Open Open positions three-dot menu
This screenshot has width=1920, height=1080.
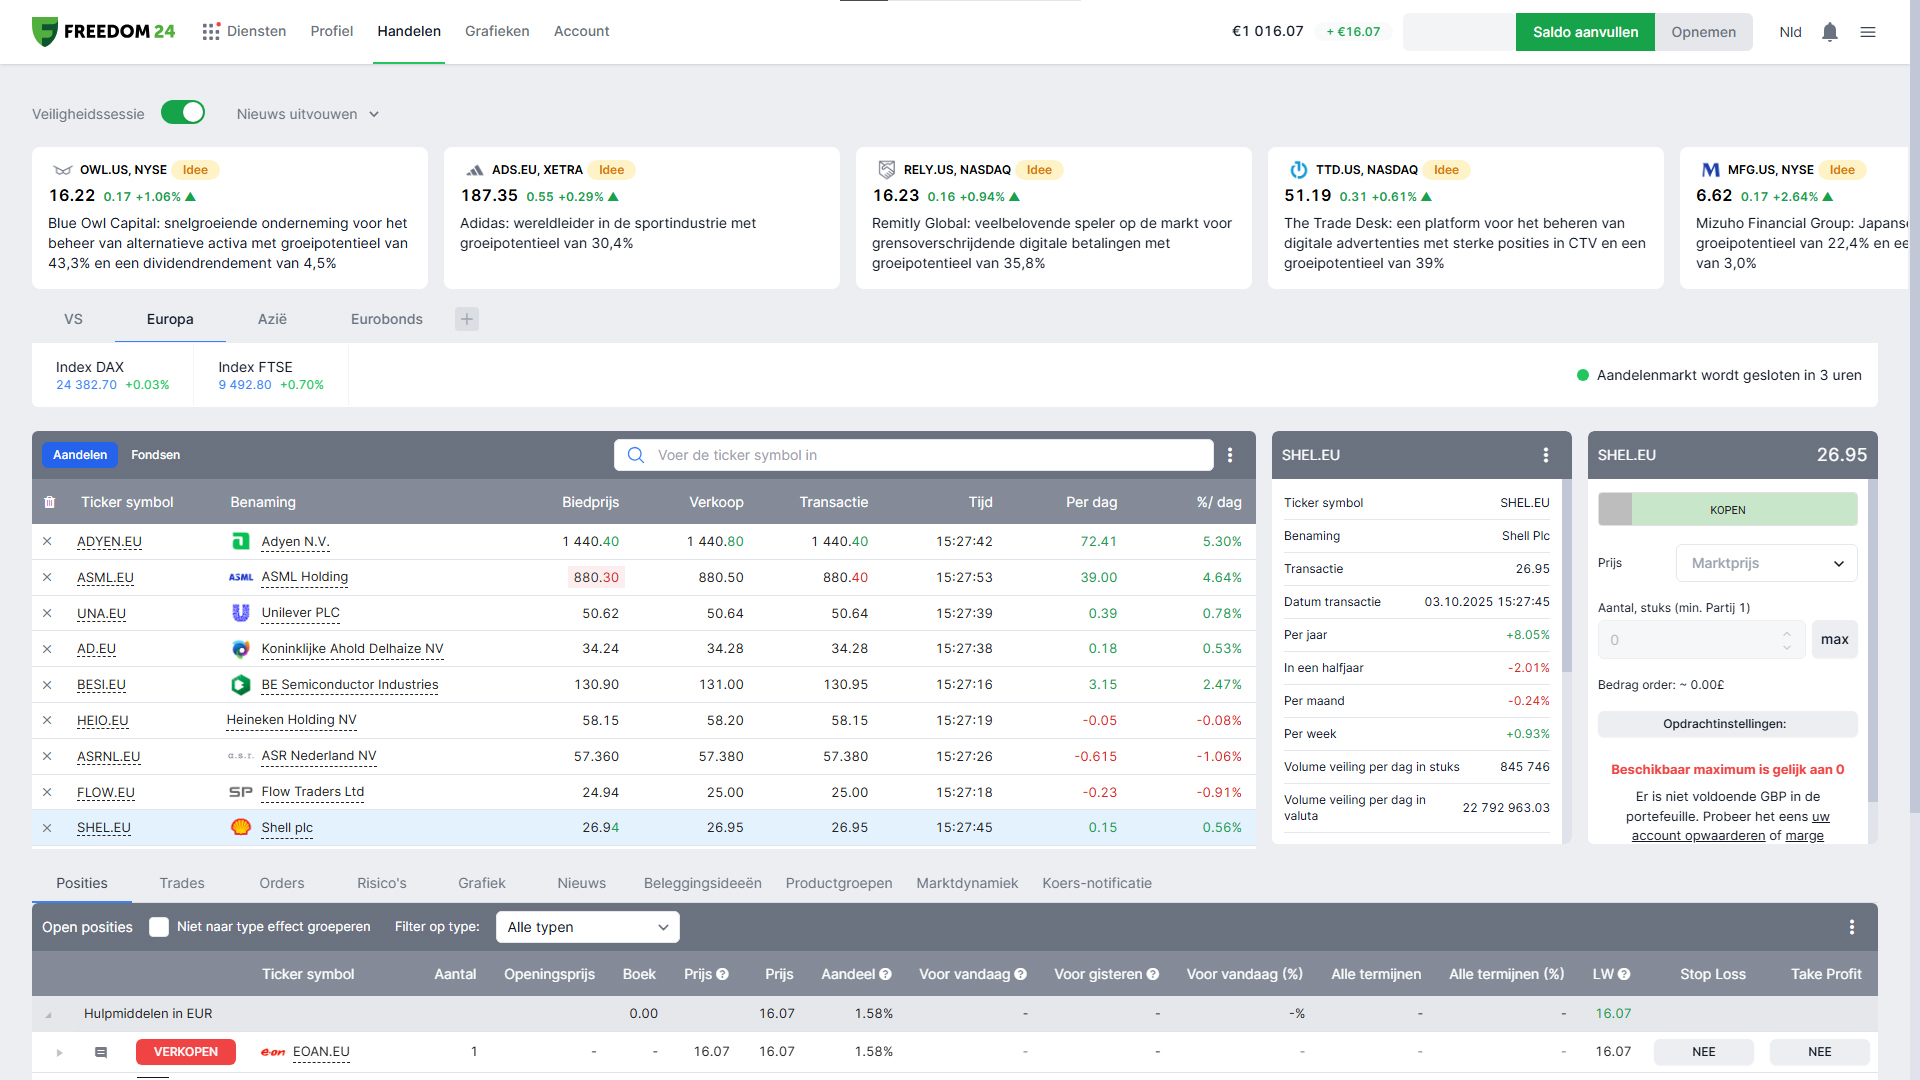click(1852, 927)
